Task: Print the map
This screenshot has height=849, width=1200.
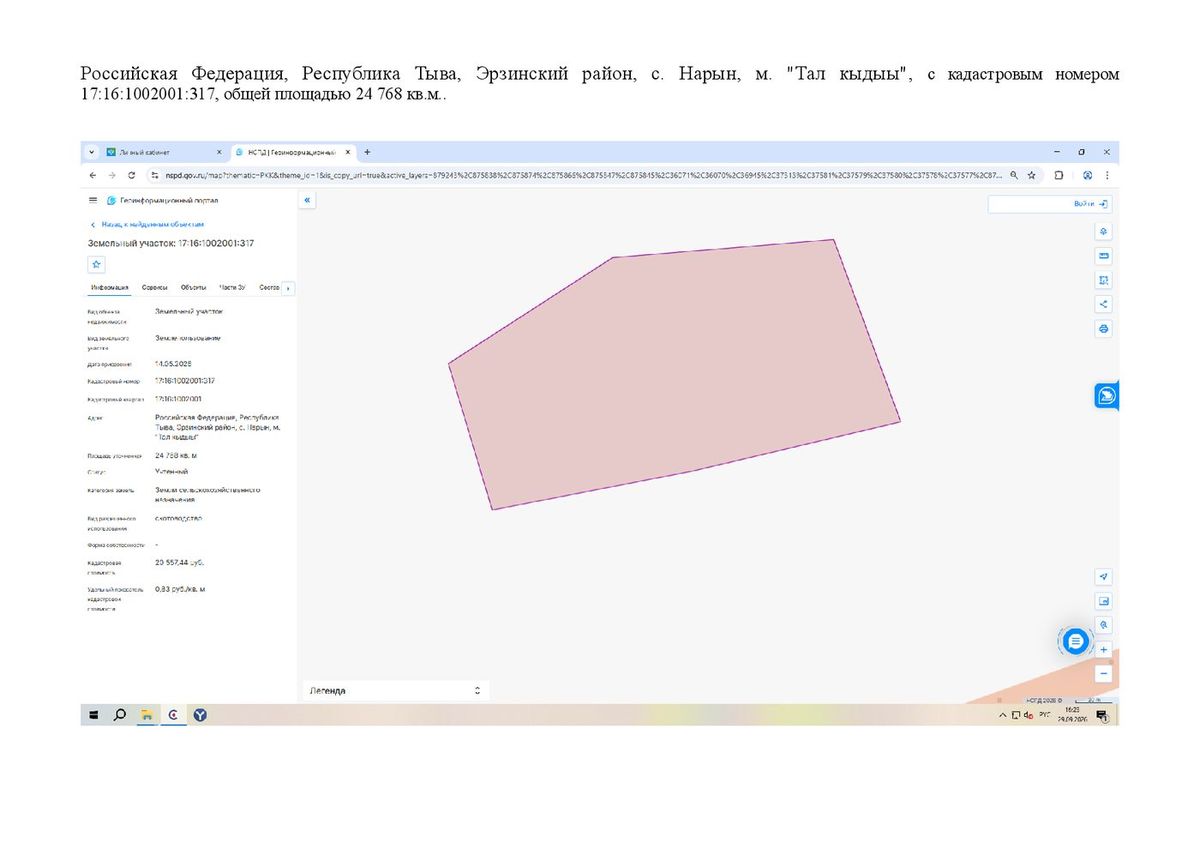Action: [1103, 328]
